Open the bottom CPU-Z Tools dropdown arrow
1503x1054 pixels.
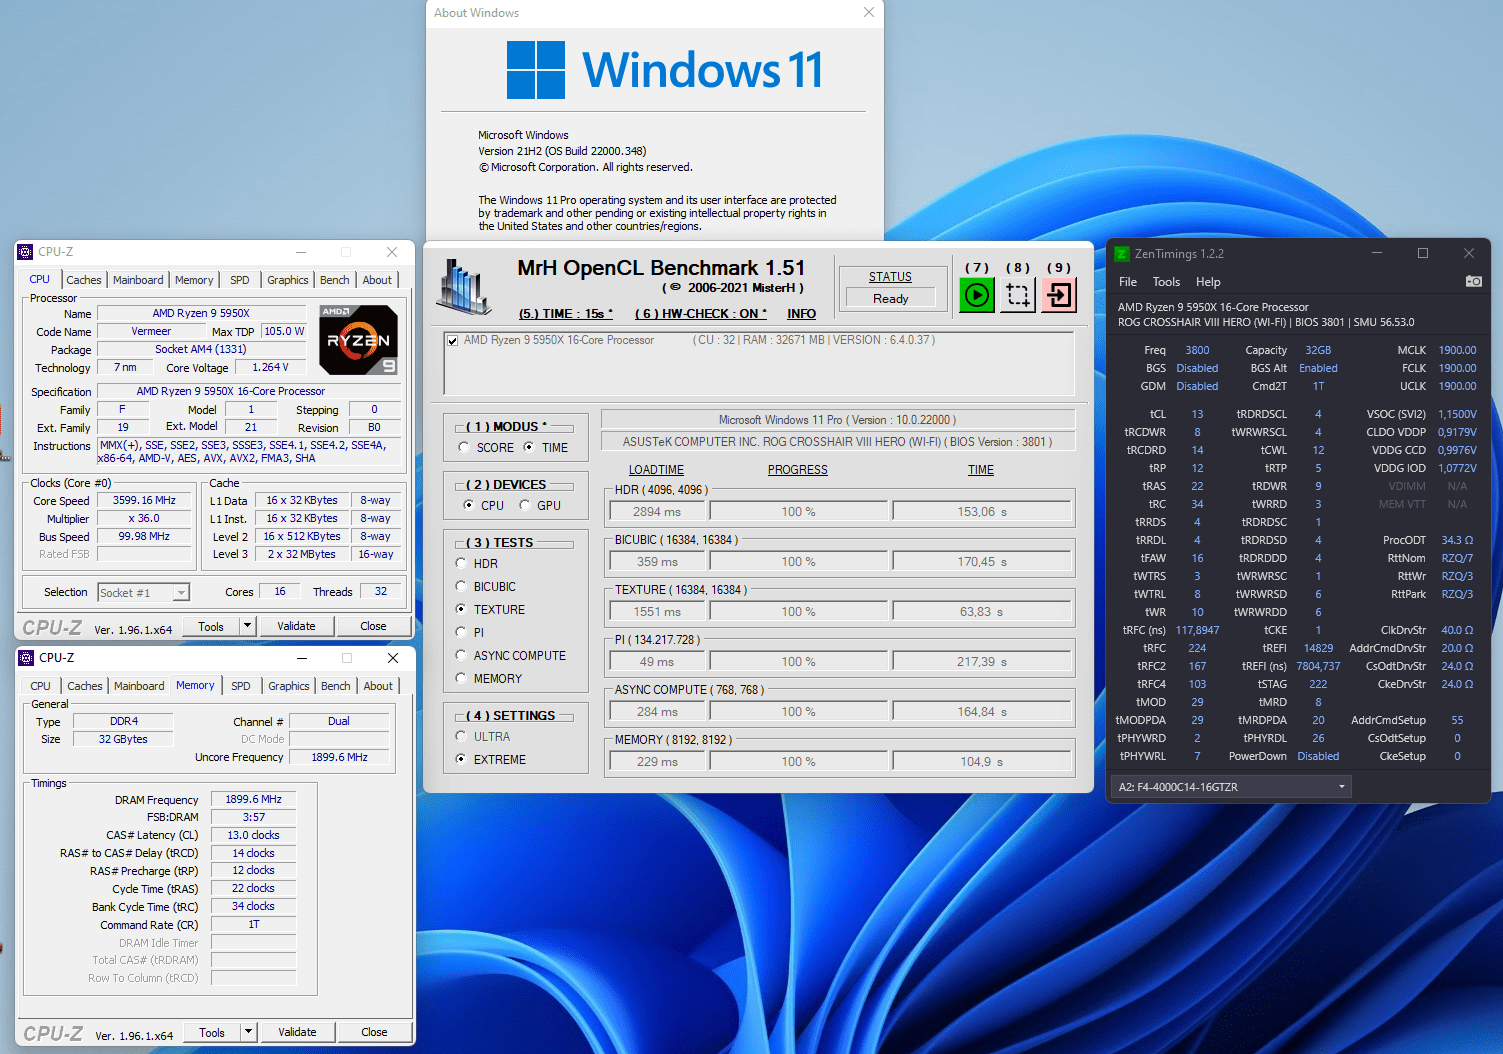(248, 1032)
